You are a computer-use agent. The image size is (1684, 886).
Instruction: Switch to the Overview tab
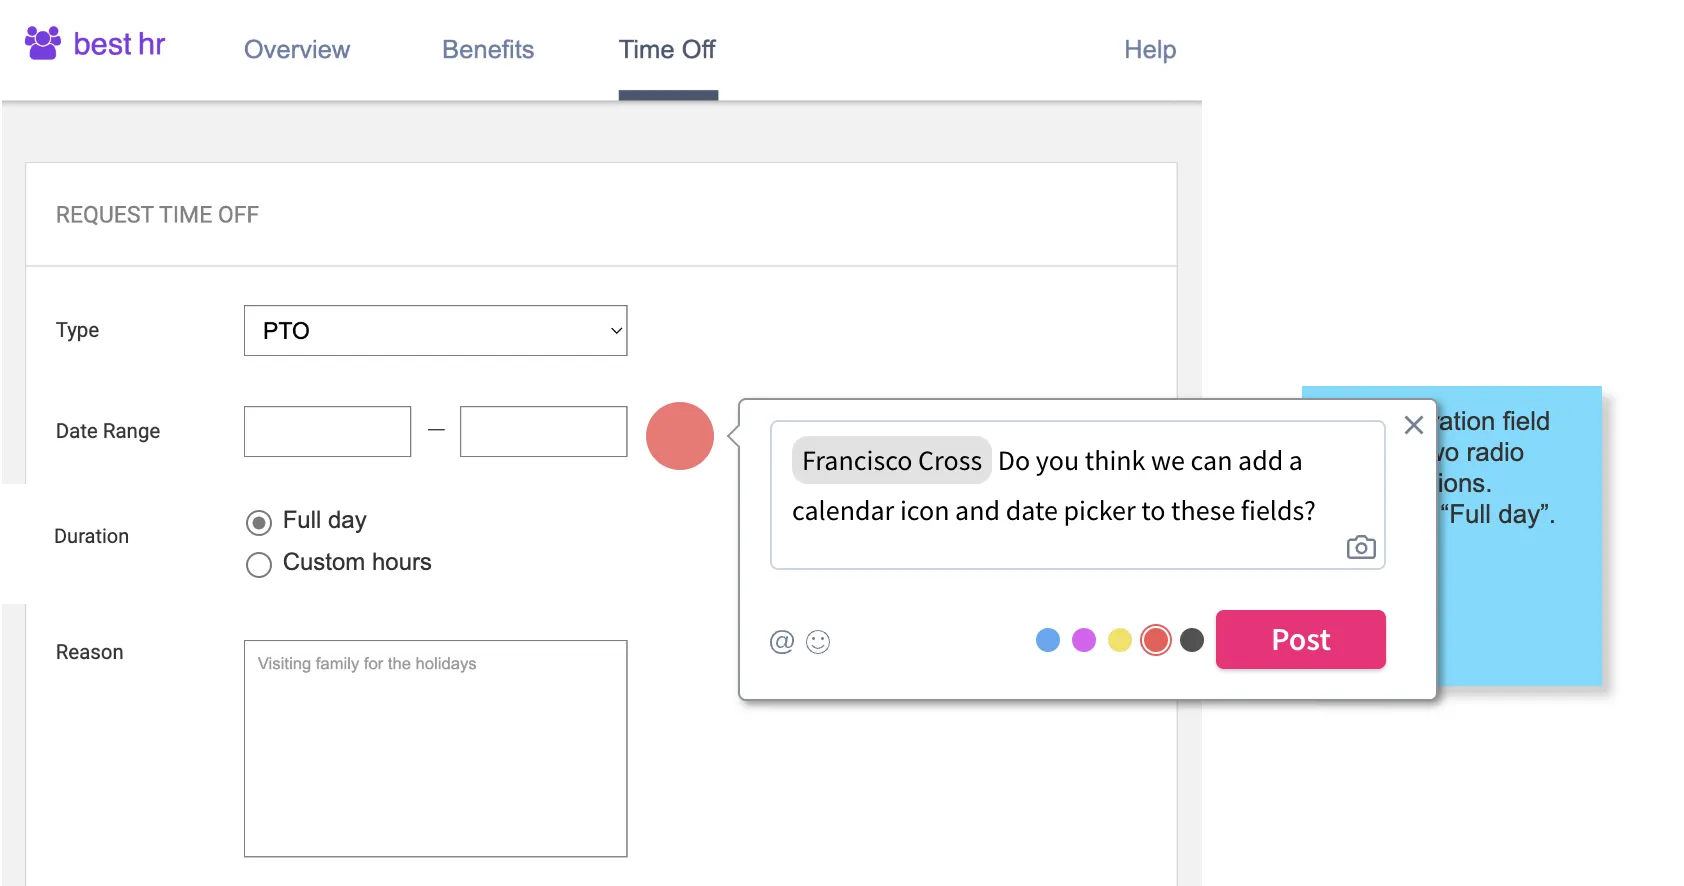click(x=297, y=50)
